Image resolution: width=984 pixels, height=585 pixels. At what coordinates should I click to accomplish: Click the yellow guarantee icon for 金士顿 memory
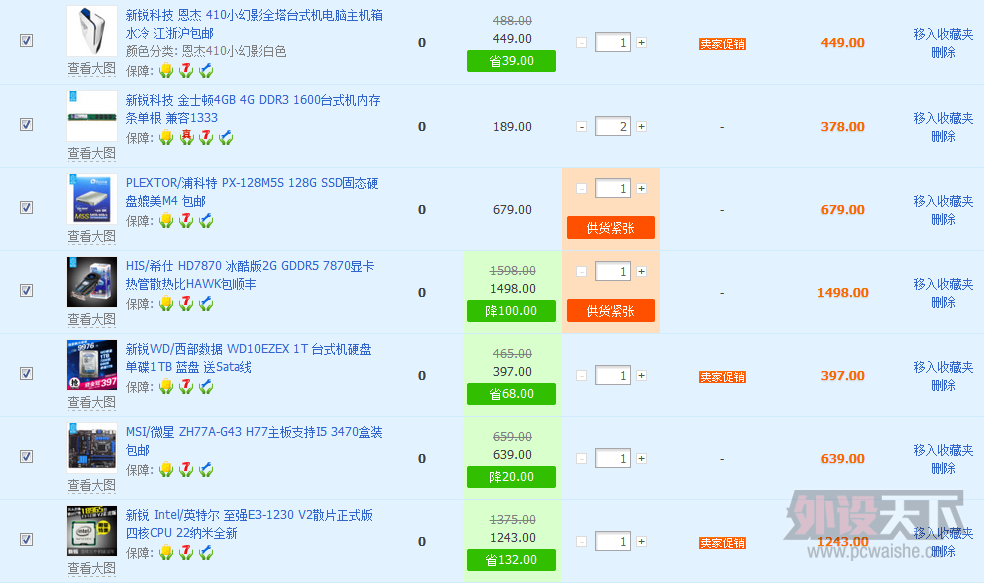pyautogui.click(x=166, y=137)
